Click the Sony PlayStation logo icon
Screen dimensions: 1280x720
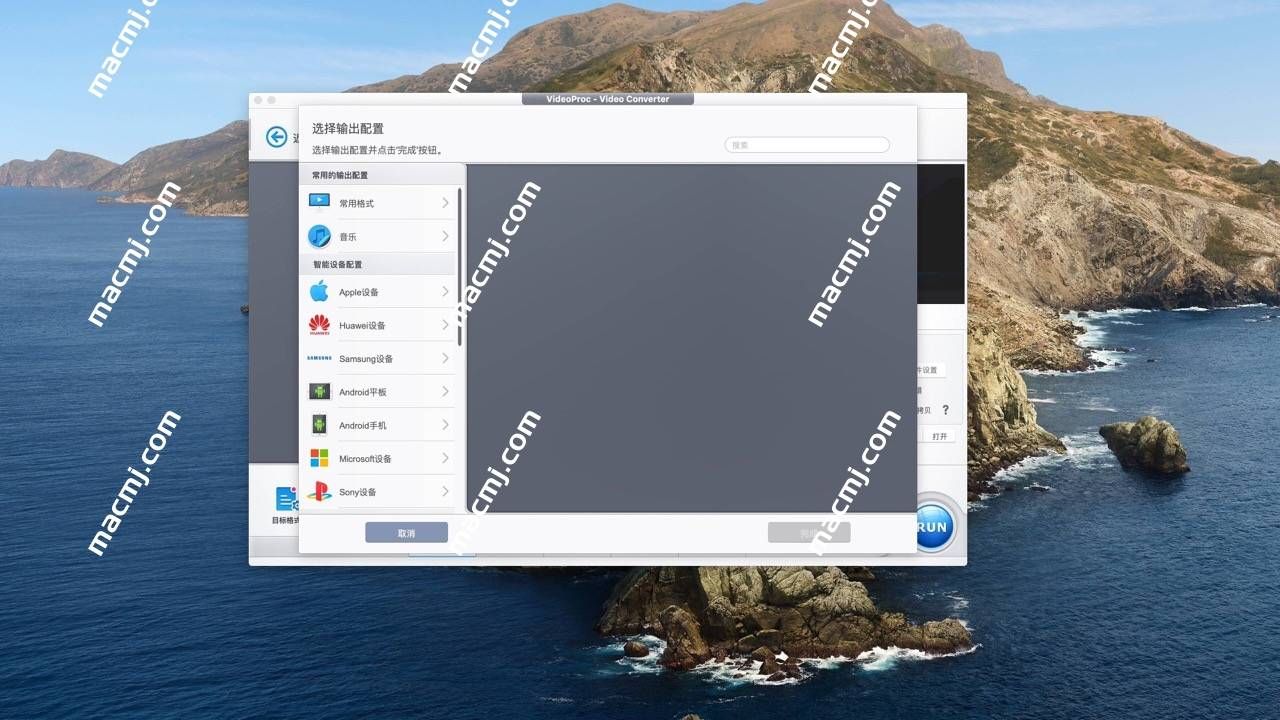[x=319, y=492]
